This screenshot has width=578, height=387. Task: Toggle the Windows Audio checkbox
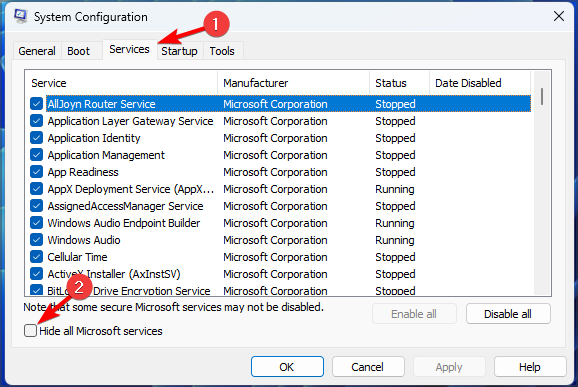point(36,240)
